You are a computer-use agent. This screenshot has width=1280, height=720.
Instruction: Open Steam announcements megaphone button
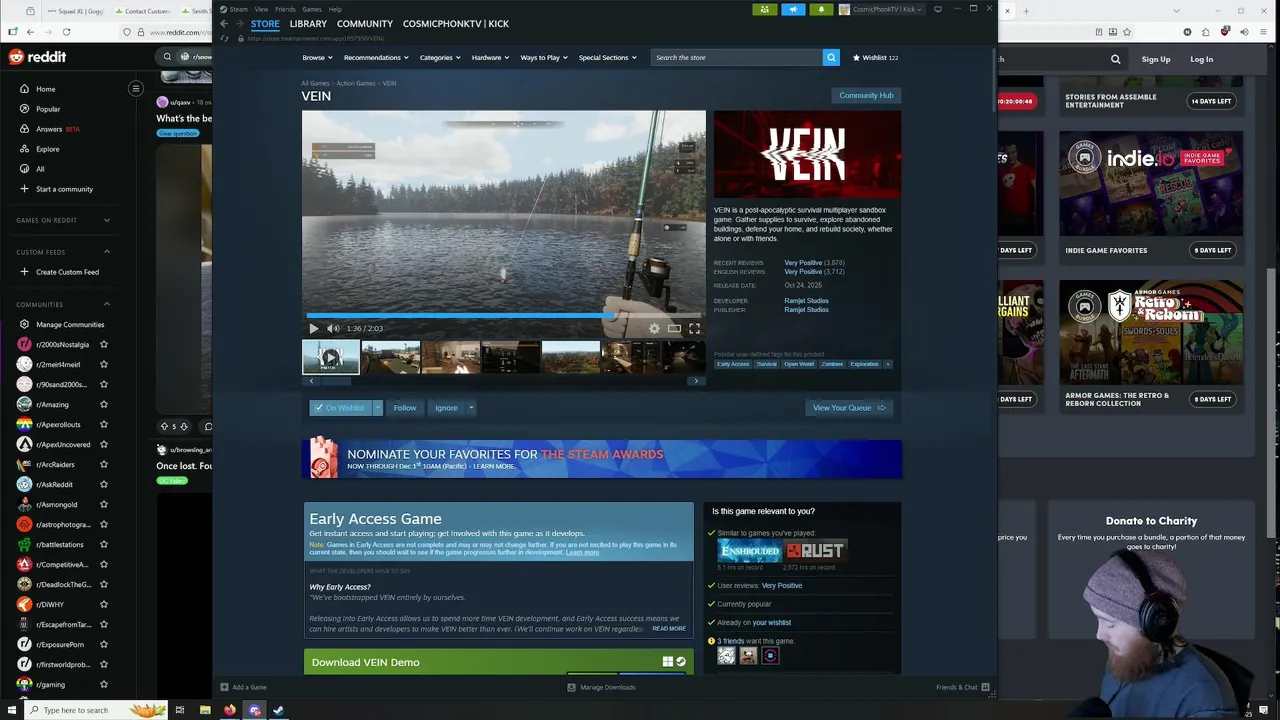coord(793,9)
